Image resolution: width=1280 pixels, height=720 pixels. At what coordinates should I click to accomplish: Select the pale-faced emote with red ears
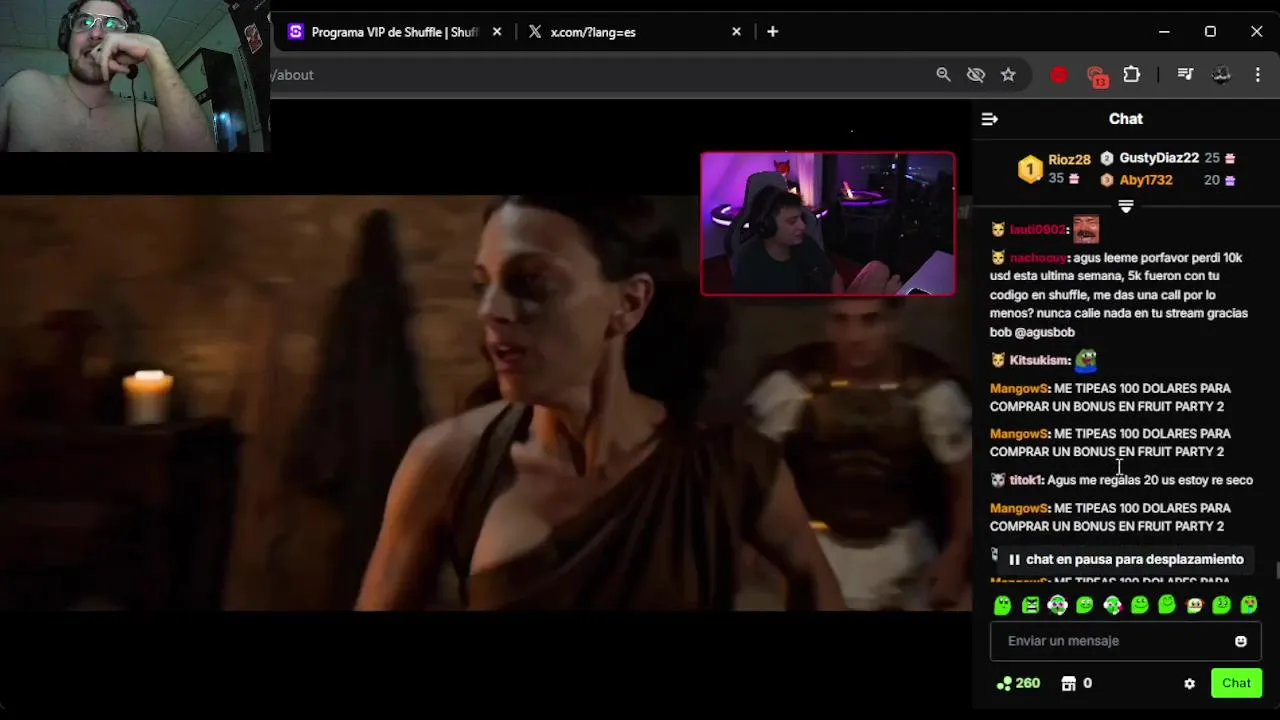click(1194, 605)
